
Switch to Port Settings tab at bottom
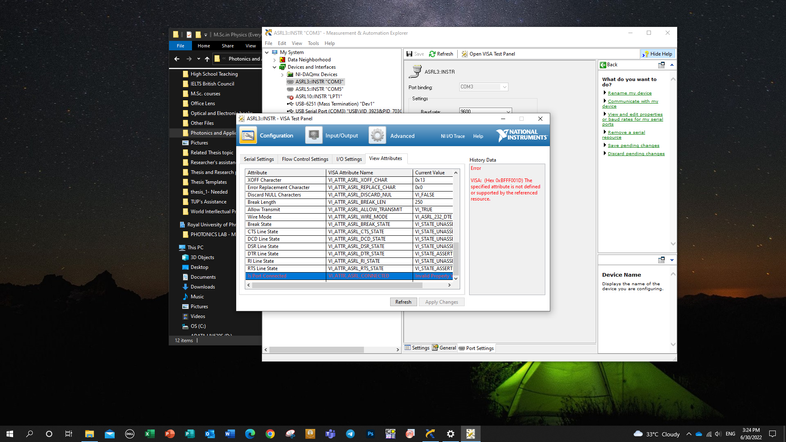476,348
